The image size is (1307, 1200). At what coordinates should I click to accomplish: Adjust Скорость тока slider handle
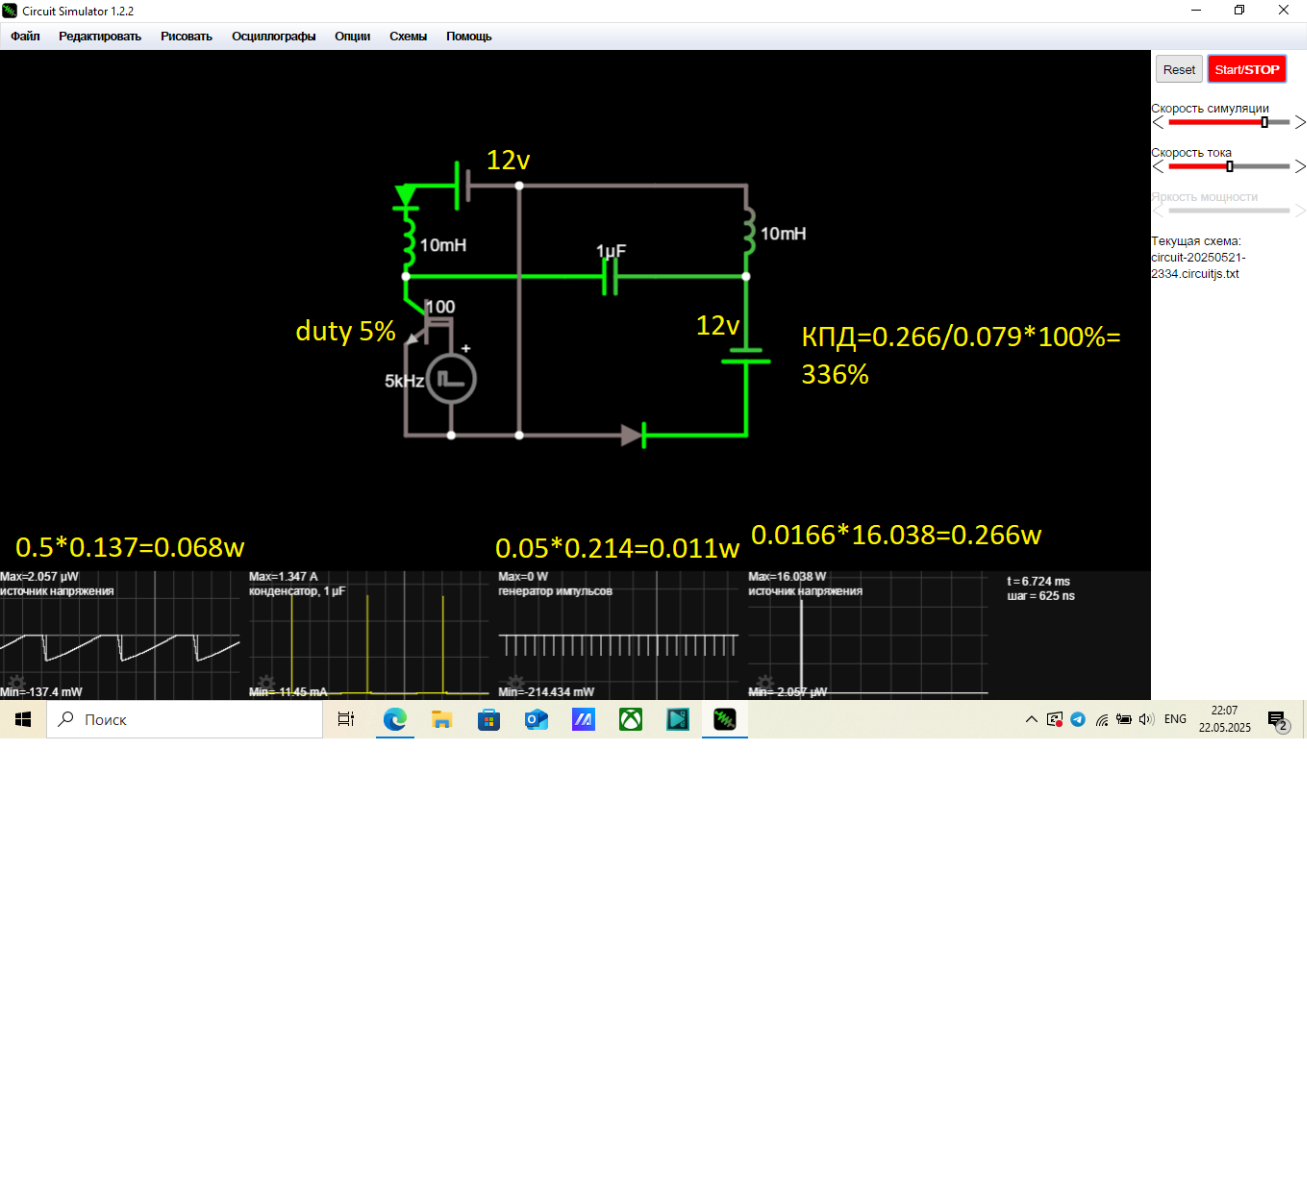click(1230, 166)
